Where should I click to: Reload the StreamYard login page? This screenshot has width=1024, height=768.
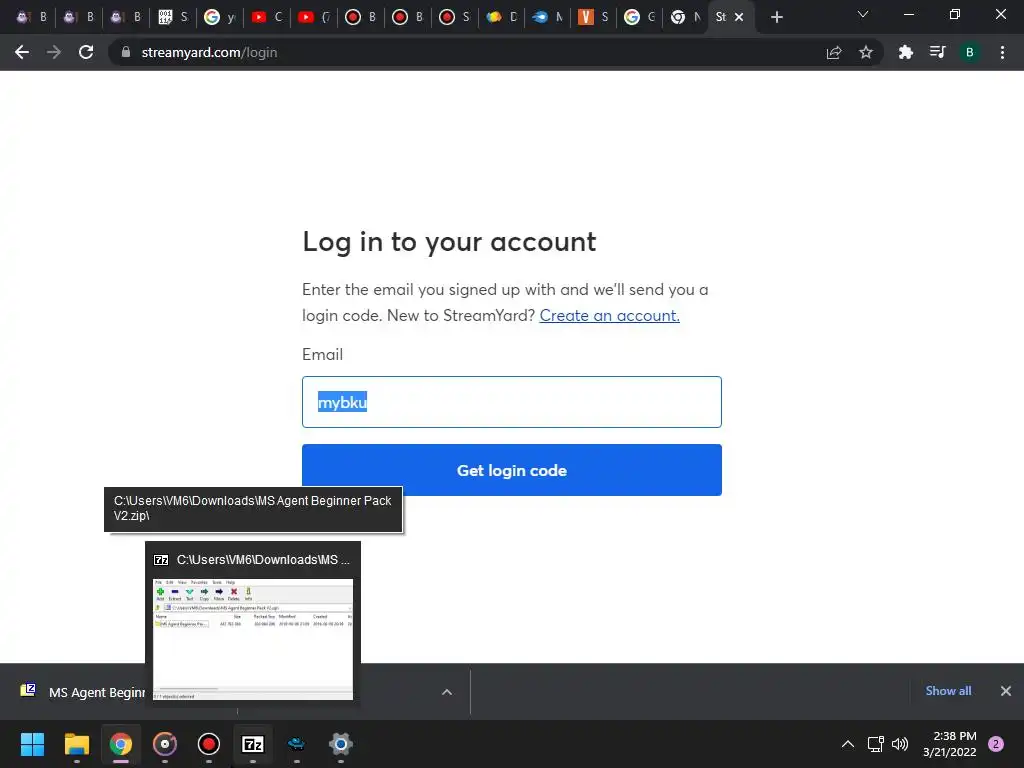(86, 52)
